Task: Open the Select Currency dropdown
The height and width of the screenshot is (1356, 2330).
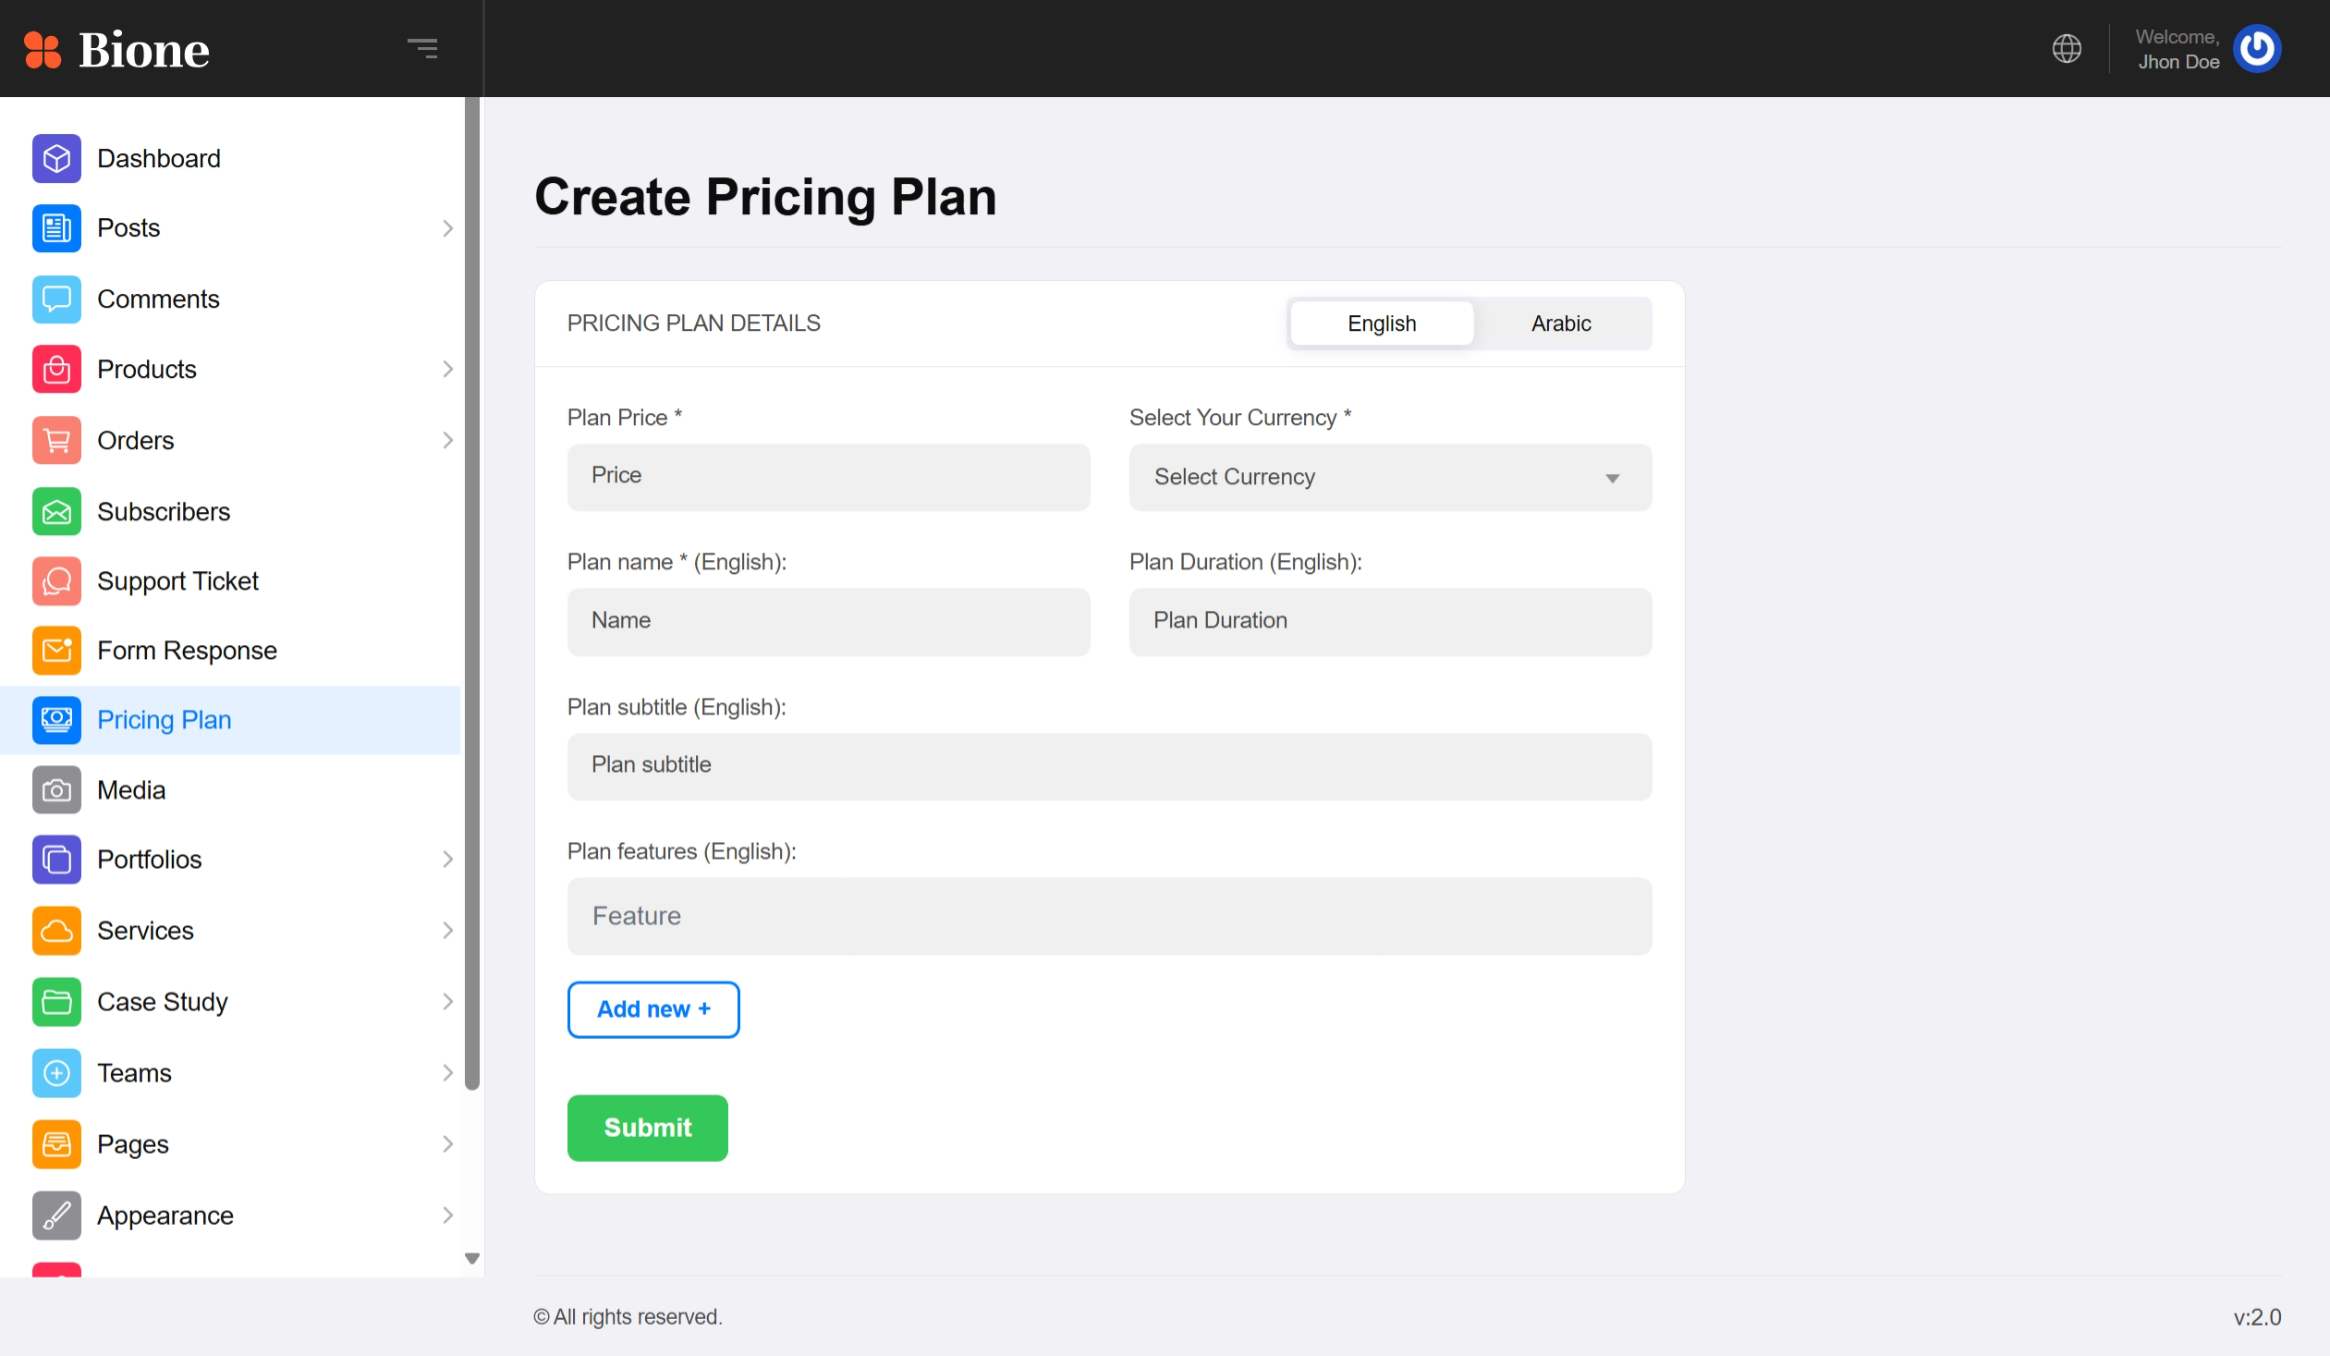Action: point(1390,477)
